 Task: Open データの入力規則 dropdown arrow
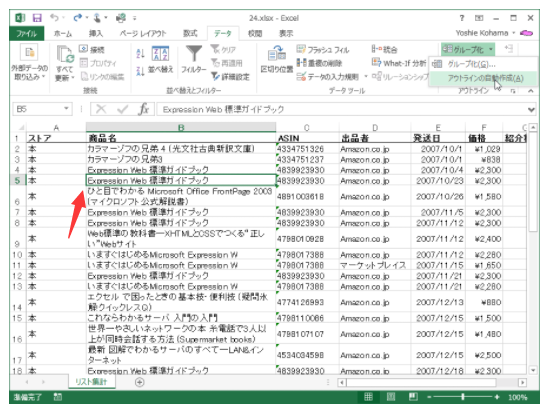pyautogui.click(x=366, y=76)
